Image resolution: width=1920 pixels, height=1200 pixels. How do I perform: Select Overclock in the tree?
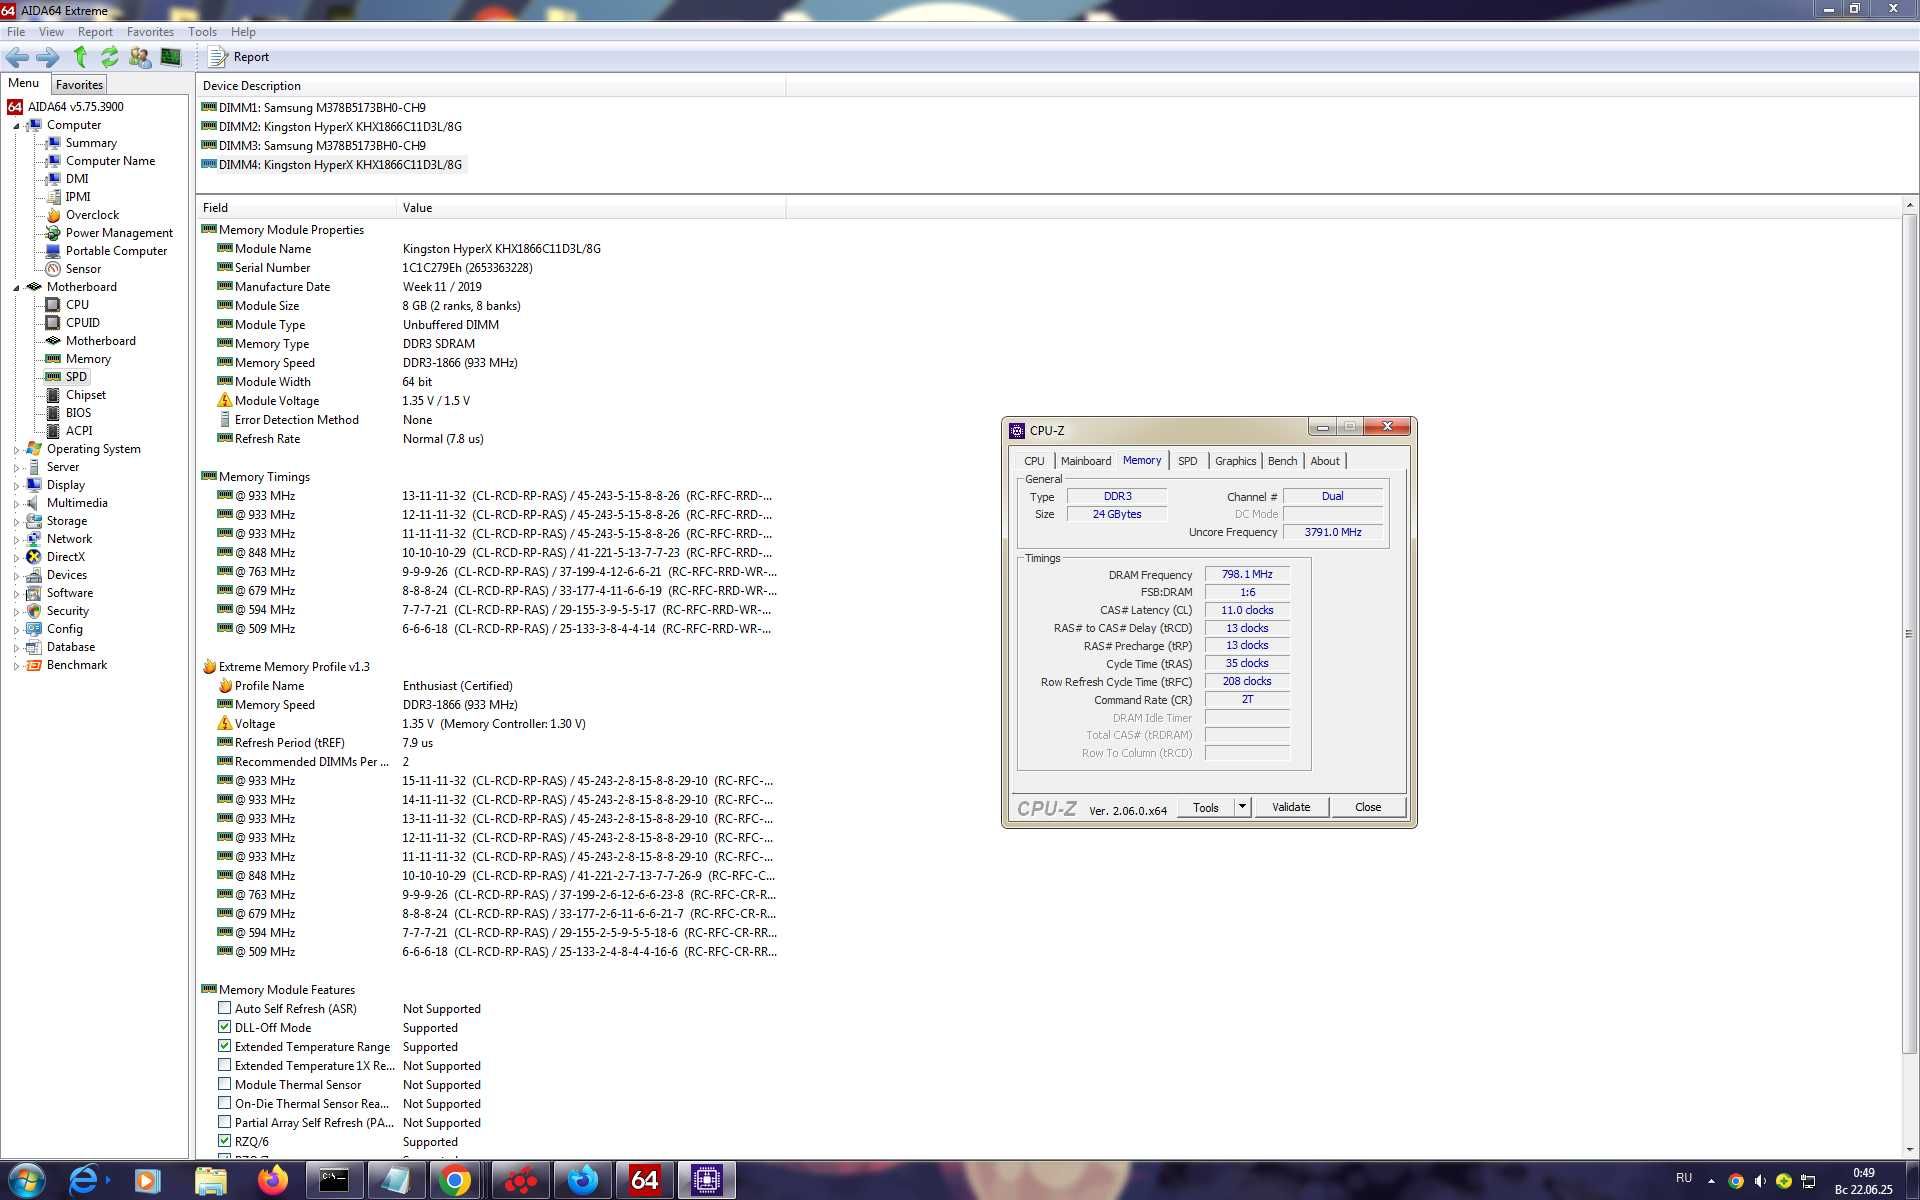(x=92, y=215)
